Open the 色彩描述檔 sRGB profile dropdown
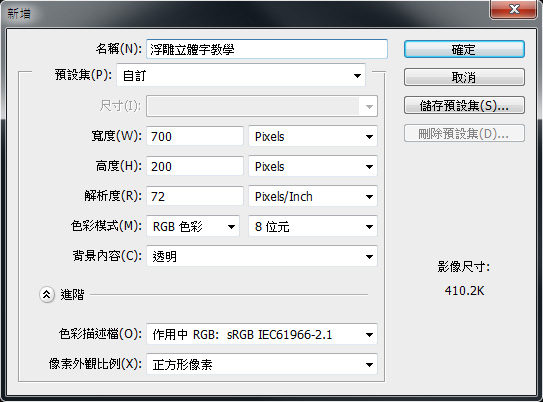This screenshot has height=402, width=543. pyautogui.click(x=262, y=334)
